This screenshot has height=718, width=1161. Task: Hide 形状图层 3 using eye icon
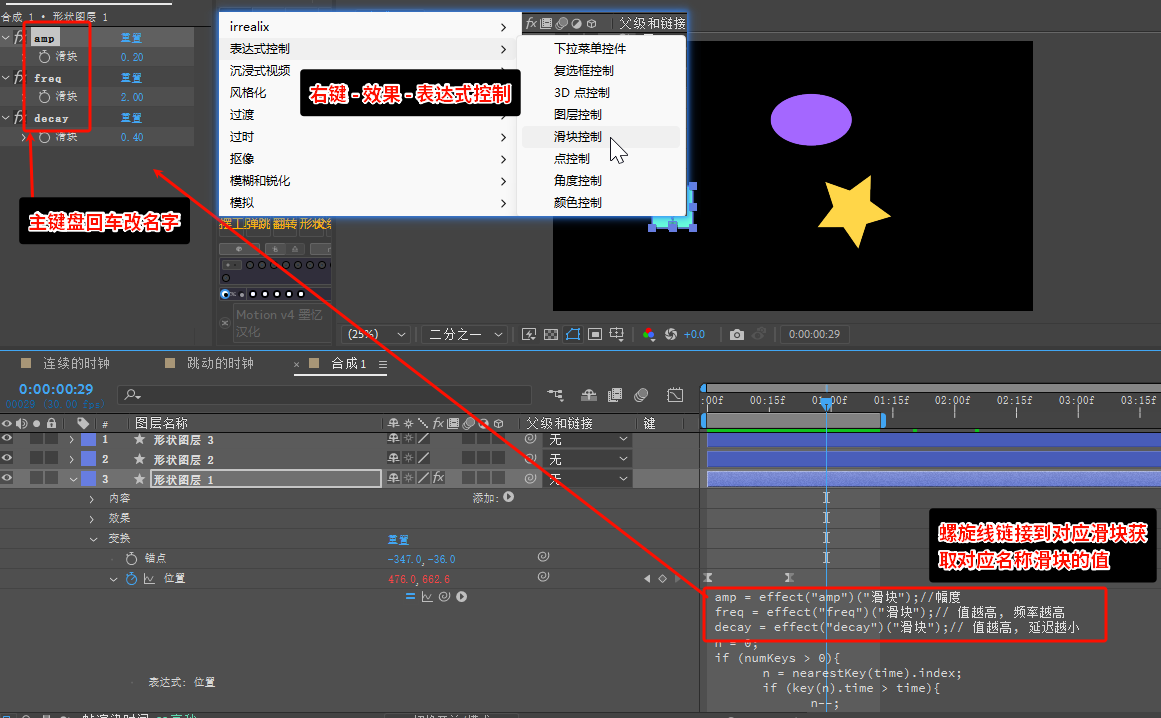(x=7, y=439)
